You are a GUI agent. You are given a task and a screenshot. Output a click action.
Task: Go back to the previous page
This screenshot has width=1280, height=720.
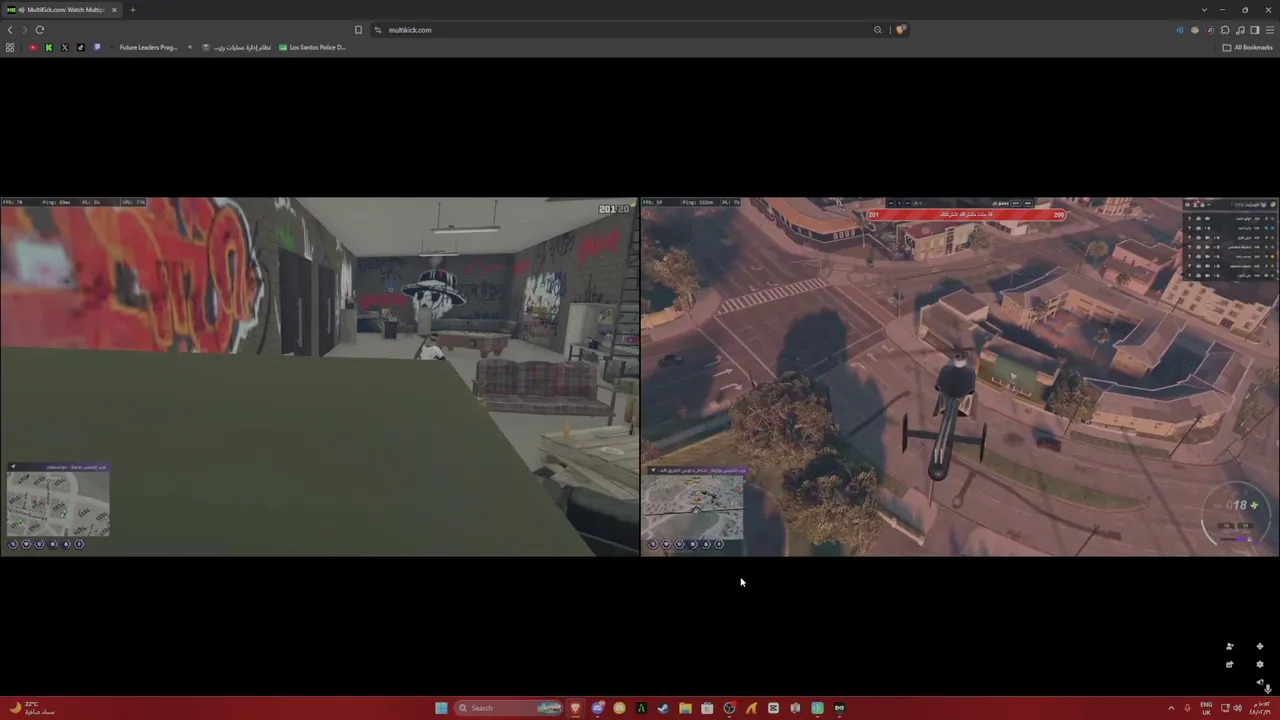(10, 30)
